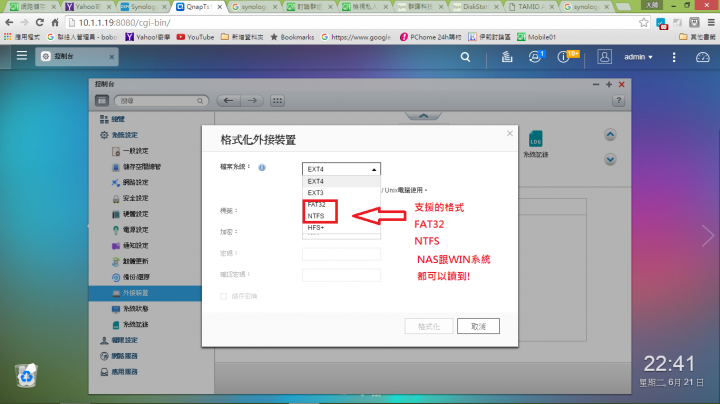Click the QTS desktop search magnifier icon
Screen dimensions: 720x404
tap(465, 57)
